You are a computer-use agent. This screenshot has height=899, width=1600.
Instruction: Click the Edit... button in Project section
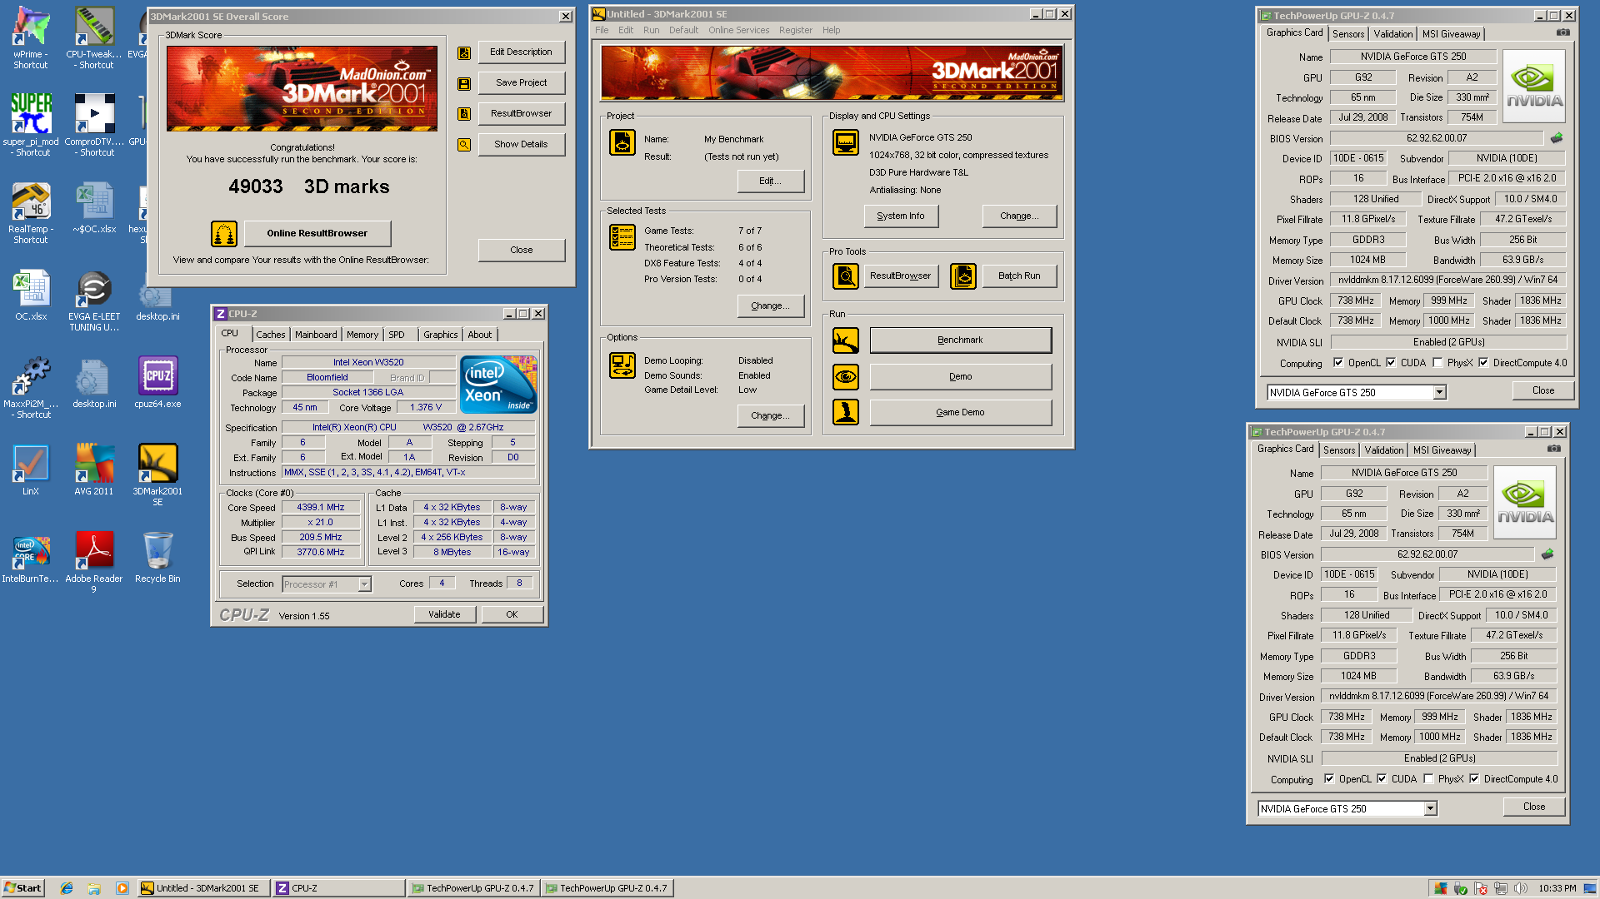click(771, 181)
